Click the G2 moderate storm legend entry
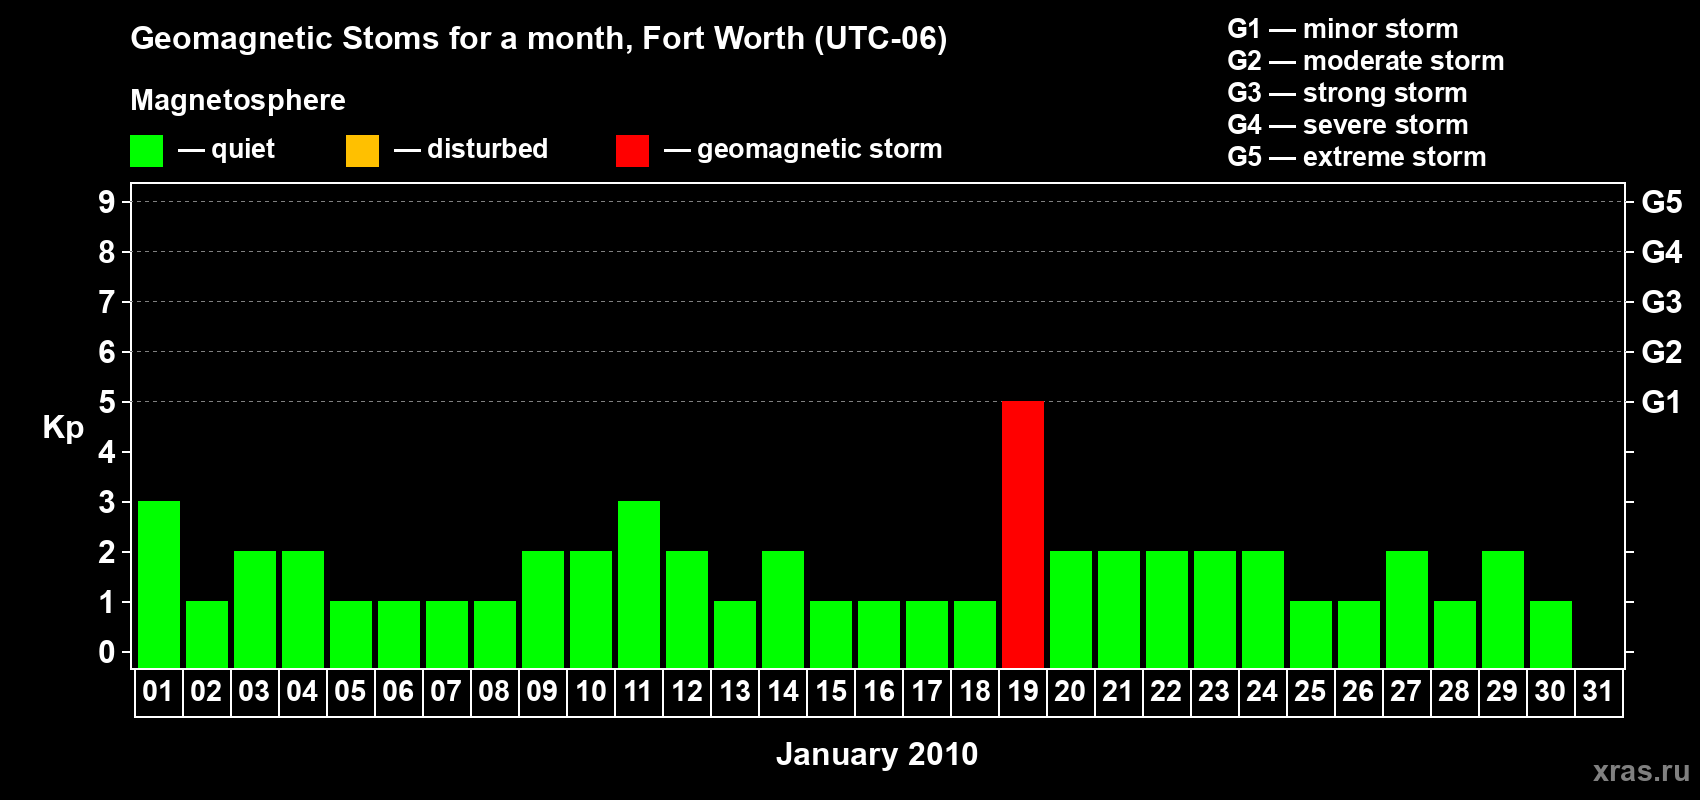This screenshot has width=1700, height=800. coord(1366,61)
